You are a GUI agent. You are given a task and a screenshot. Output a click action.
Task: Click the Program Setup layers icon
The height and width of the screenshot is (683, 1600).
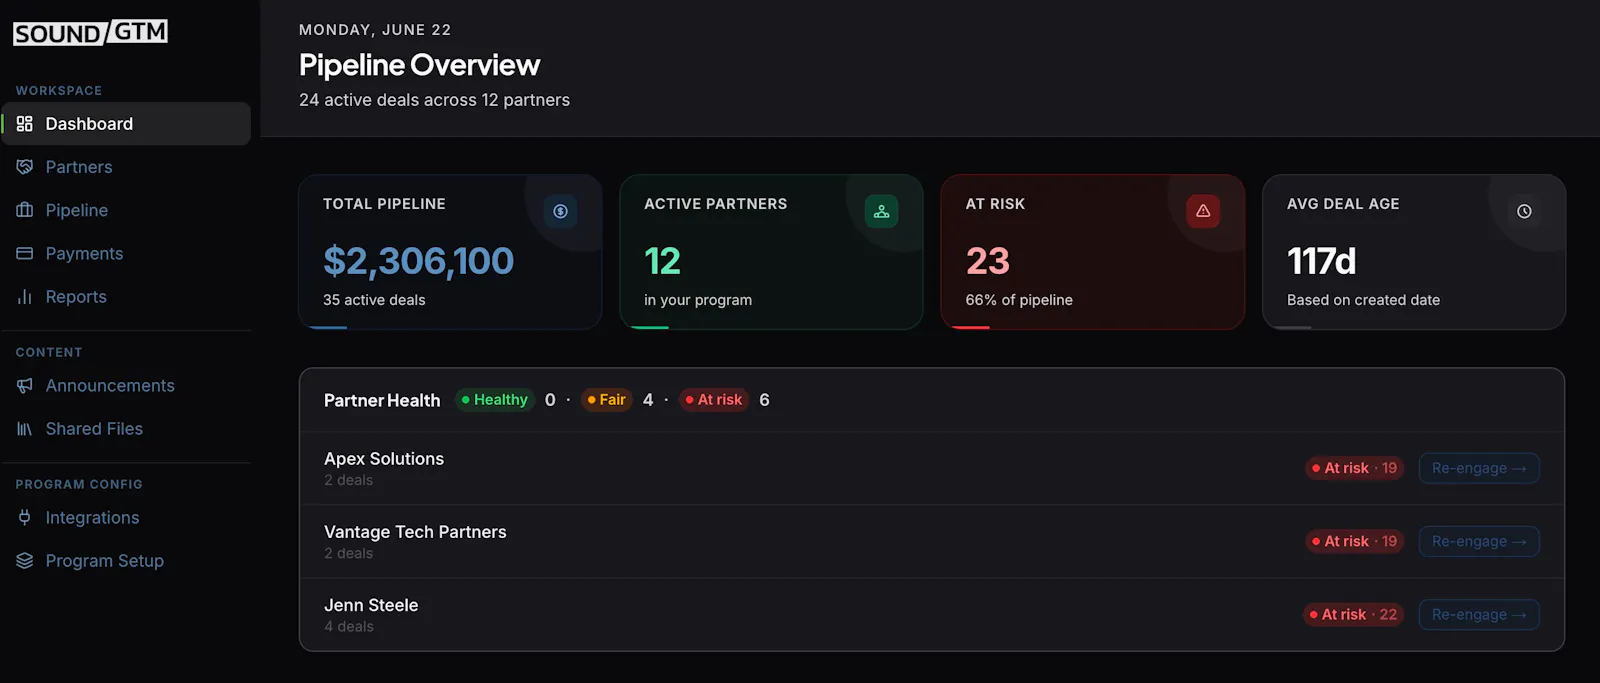[25, 561]
